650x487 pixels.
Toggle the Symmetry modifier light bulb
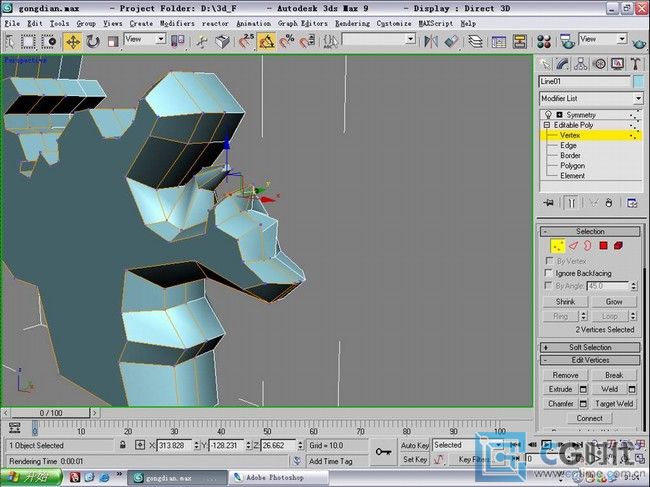(548, 114)
